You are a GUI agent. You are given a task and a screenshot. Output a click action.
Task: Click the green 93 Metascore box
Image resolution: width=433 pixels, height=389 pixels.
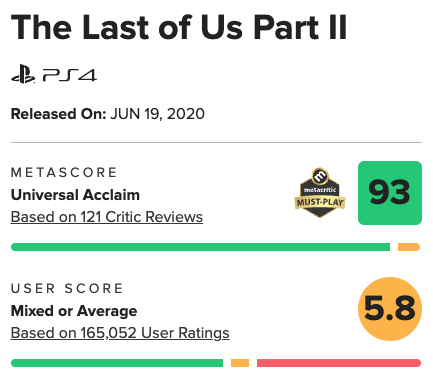[390, 193]
